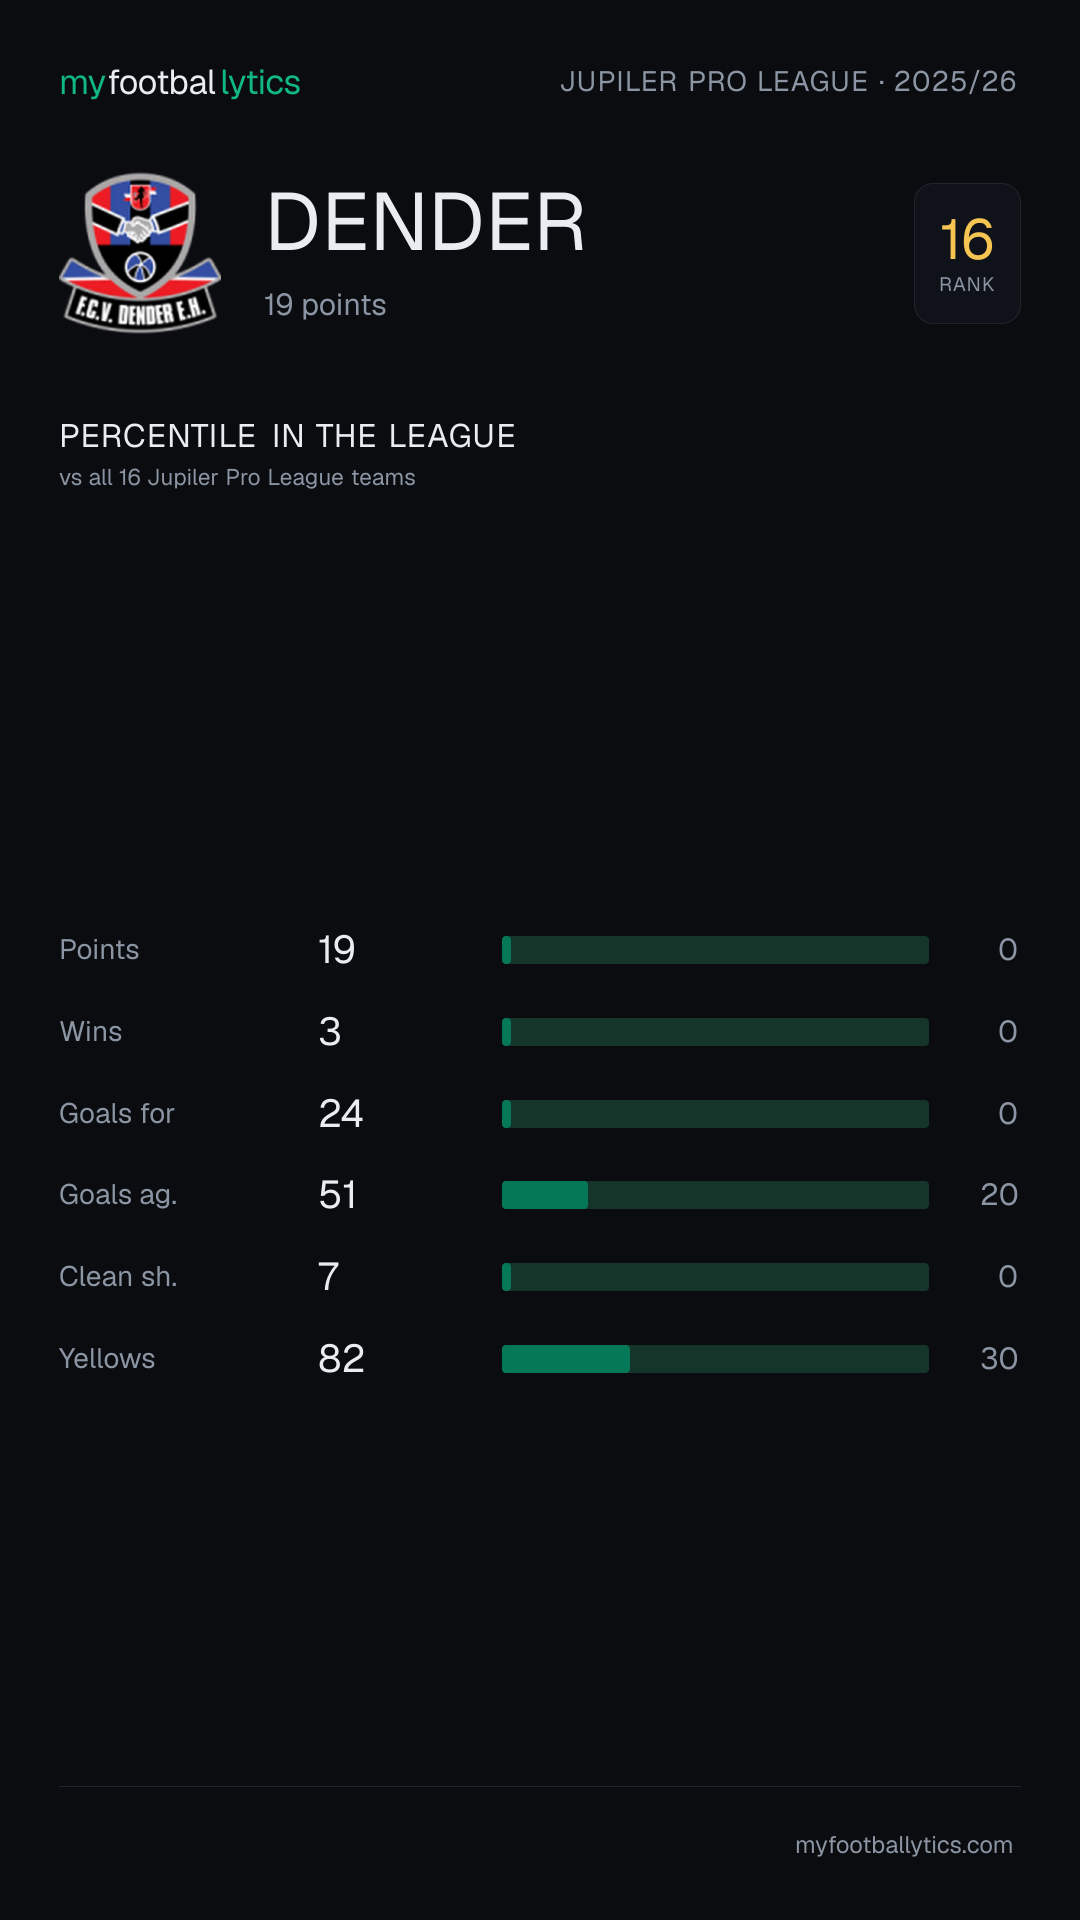Click the Yellows percentile number 30
The image size is (1080, 1920).
tap(999, 1359)
